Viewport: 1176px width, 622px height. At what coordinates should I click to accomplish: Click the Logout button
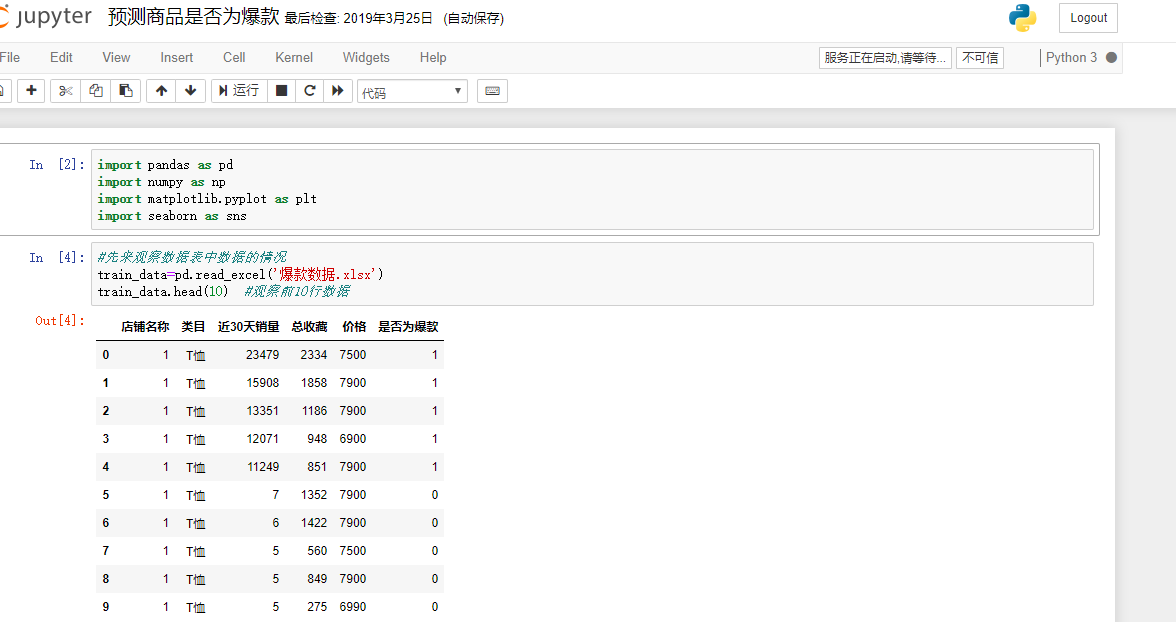click(x=1088, y=17)
